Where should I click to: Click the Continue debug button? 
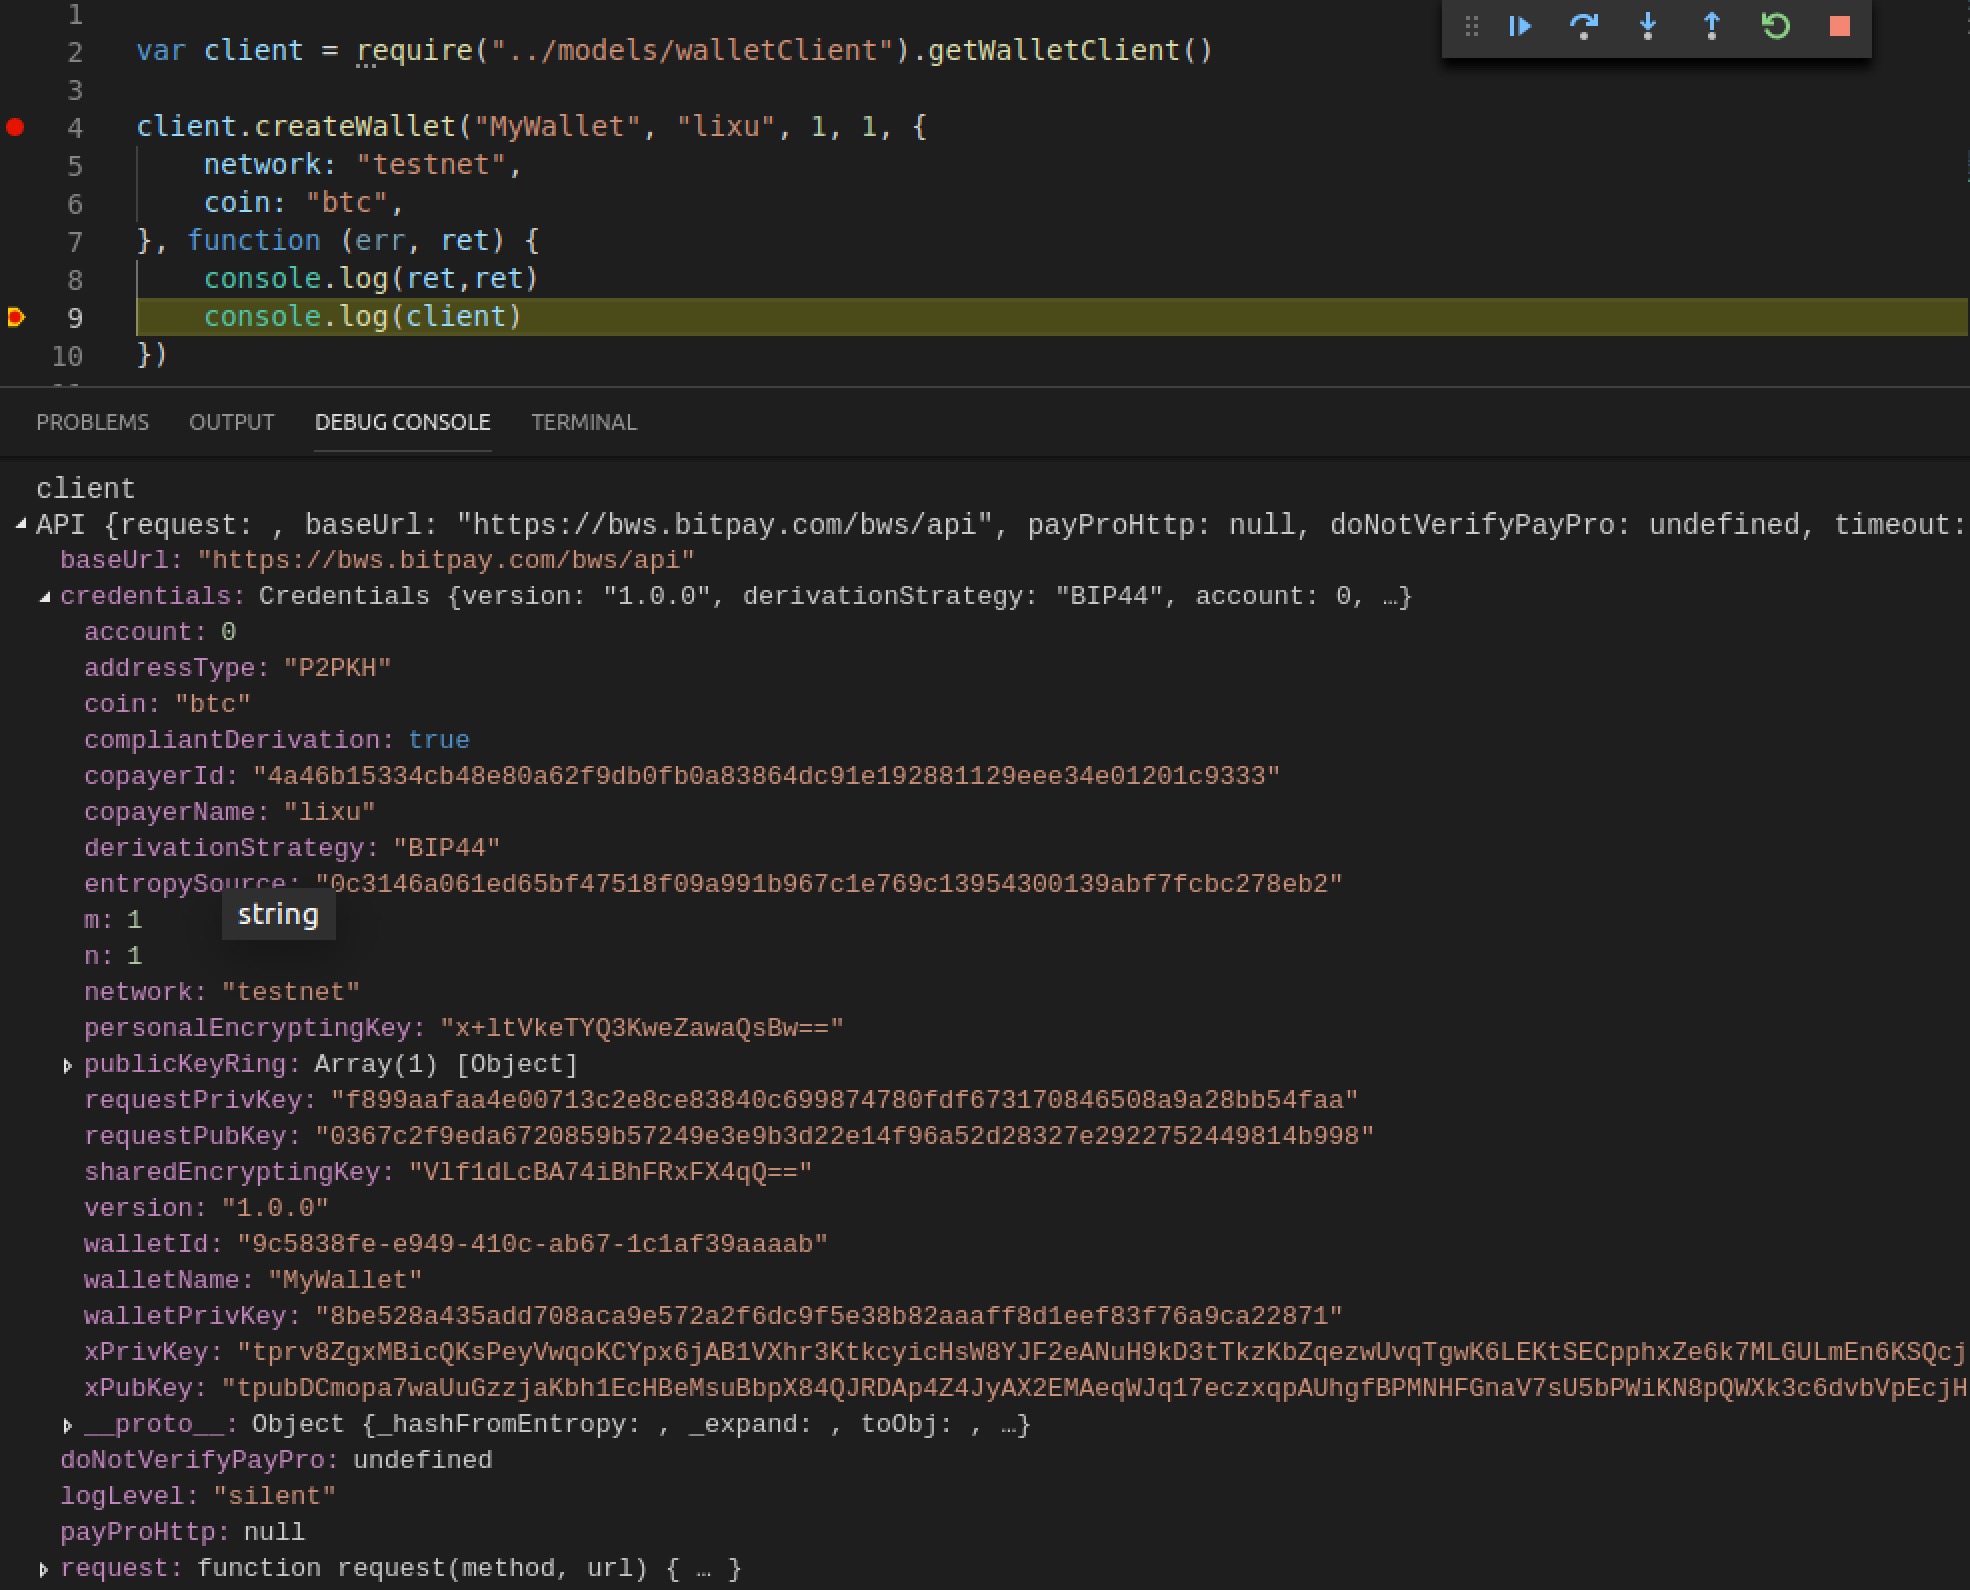click(x=1520, y=26)
